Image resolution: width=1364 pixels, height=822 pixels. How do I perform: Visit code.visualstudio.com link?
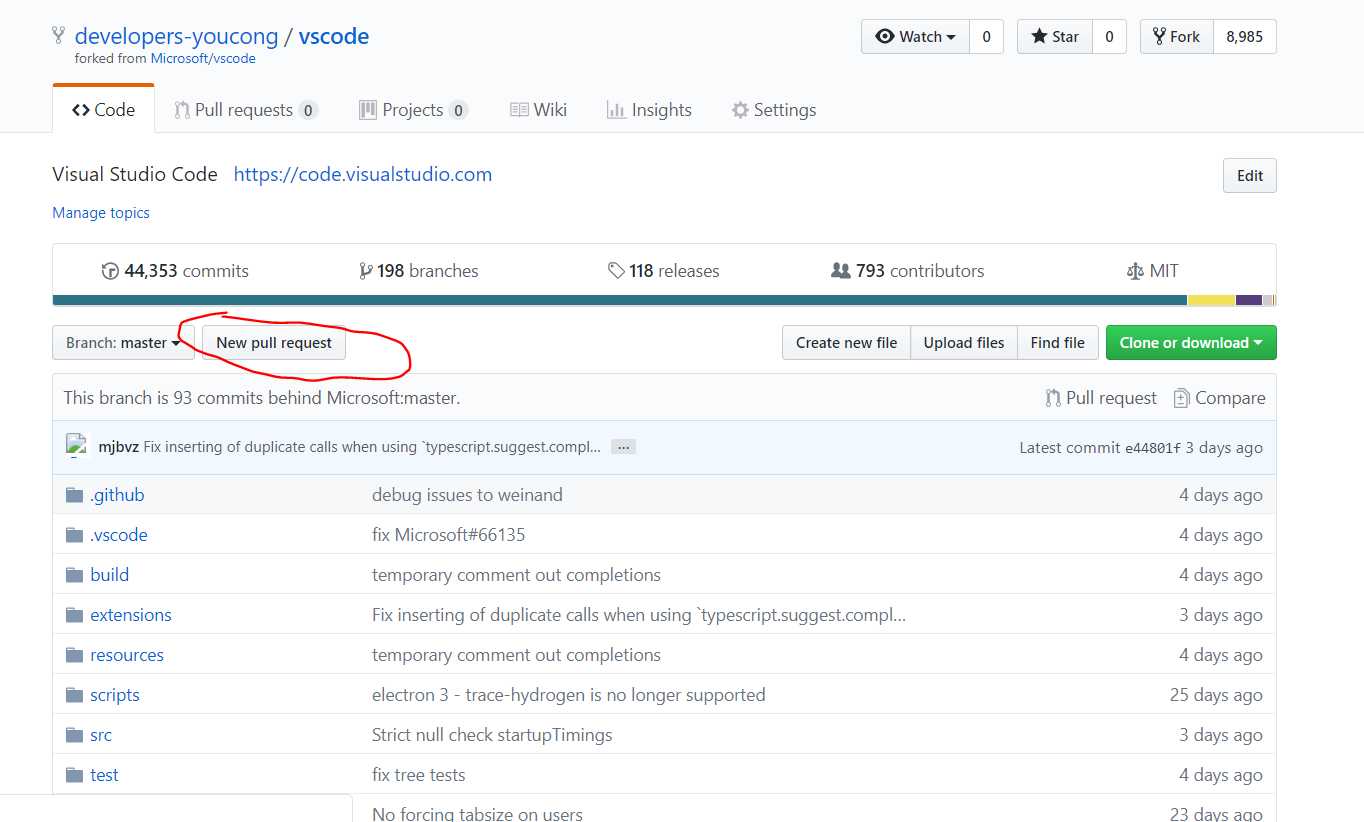(363, 174)
